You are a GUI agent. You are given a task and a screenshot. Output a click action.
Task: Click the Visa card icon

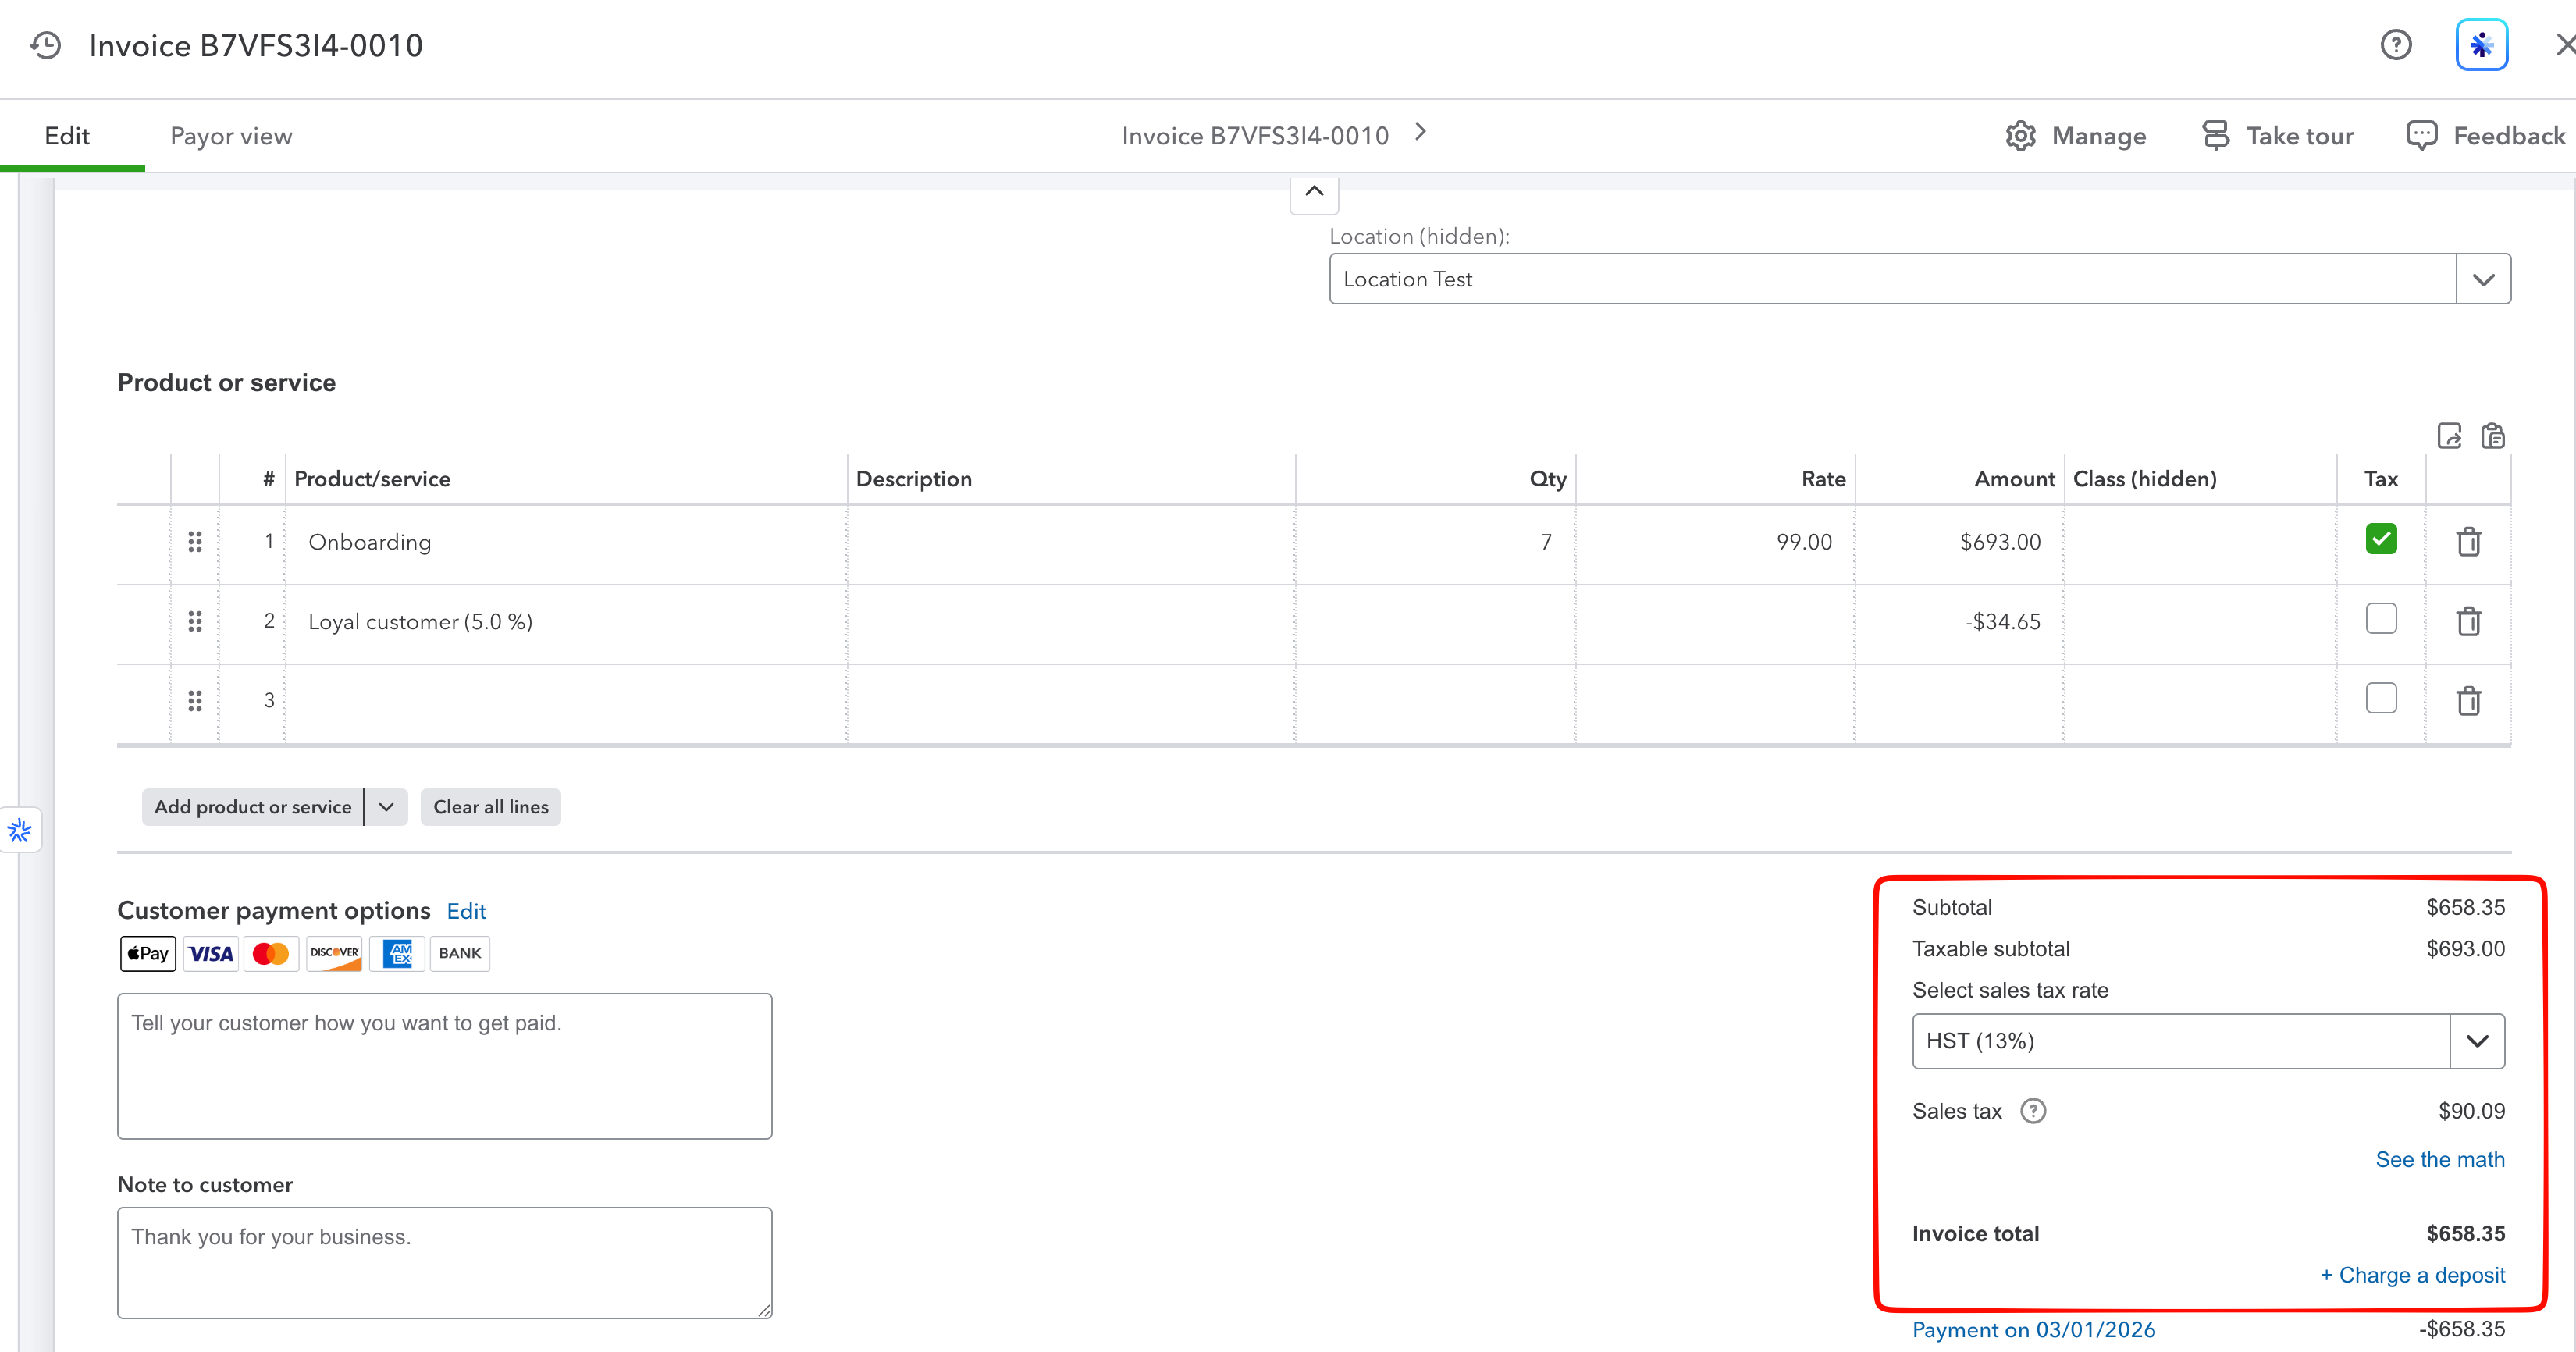pyautogui.click(x=211, y=954)
